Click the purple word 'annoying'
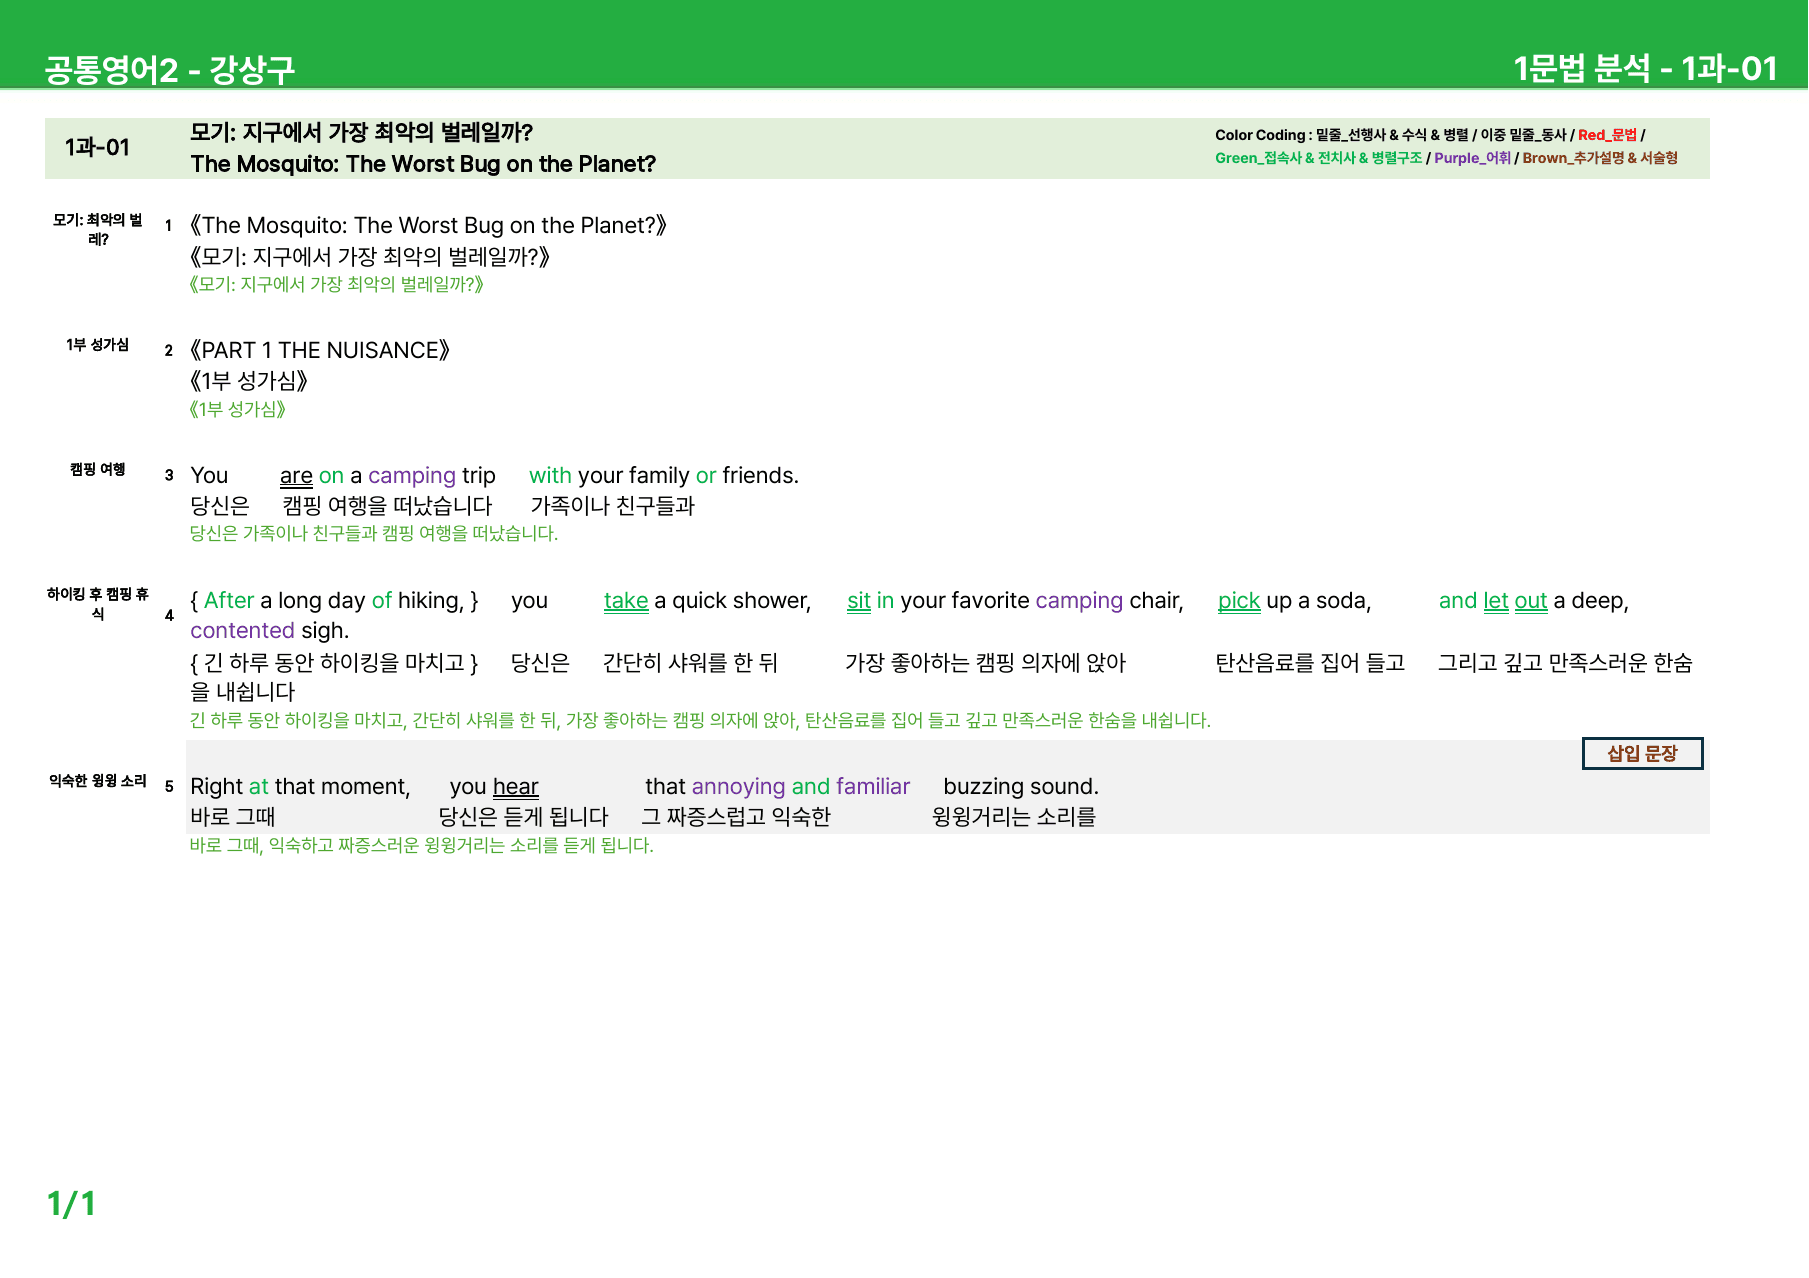 point(738,787)
